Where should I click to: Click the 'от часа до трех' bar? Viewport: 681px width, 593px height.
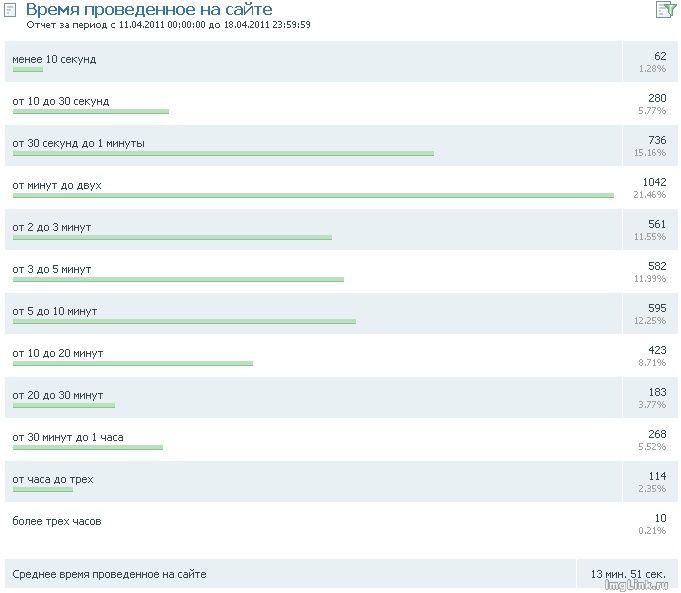(x=43, y=490)
